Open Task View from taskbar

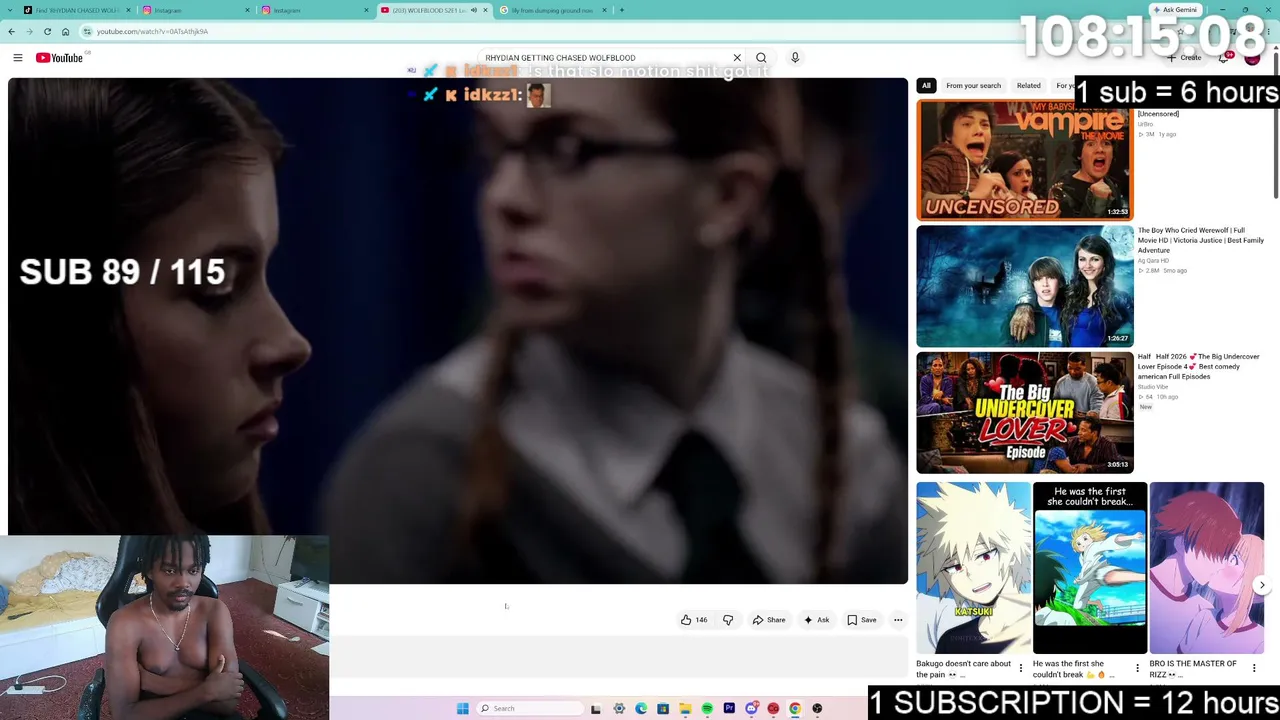pyautogui.click(x=596, y=709)
